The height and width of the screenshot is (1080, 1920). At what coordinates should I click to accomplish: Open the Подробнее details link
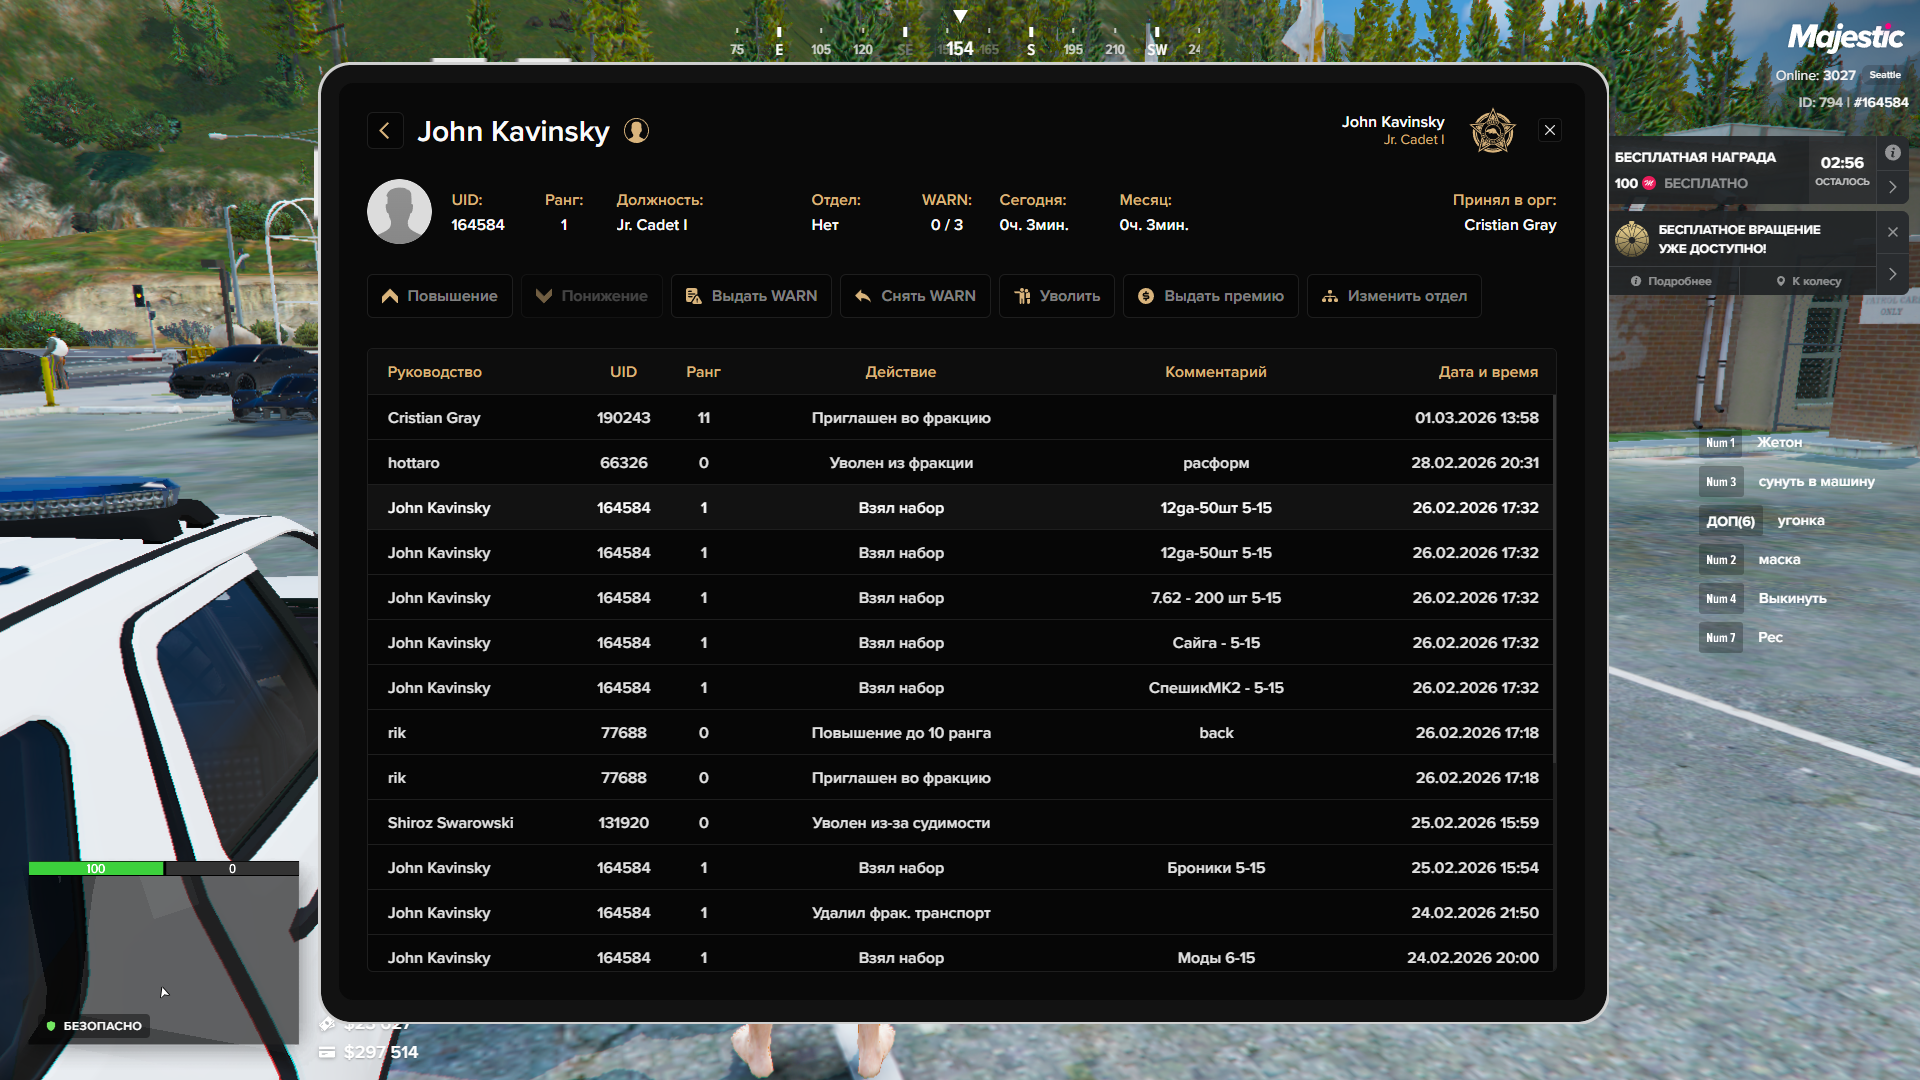[x=1671, y=281]
